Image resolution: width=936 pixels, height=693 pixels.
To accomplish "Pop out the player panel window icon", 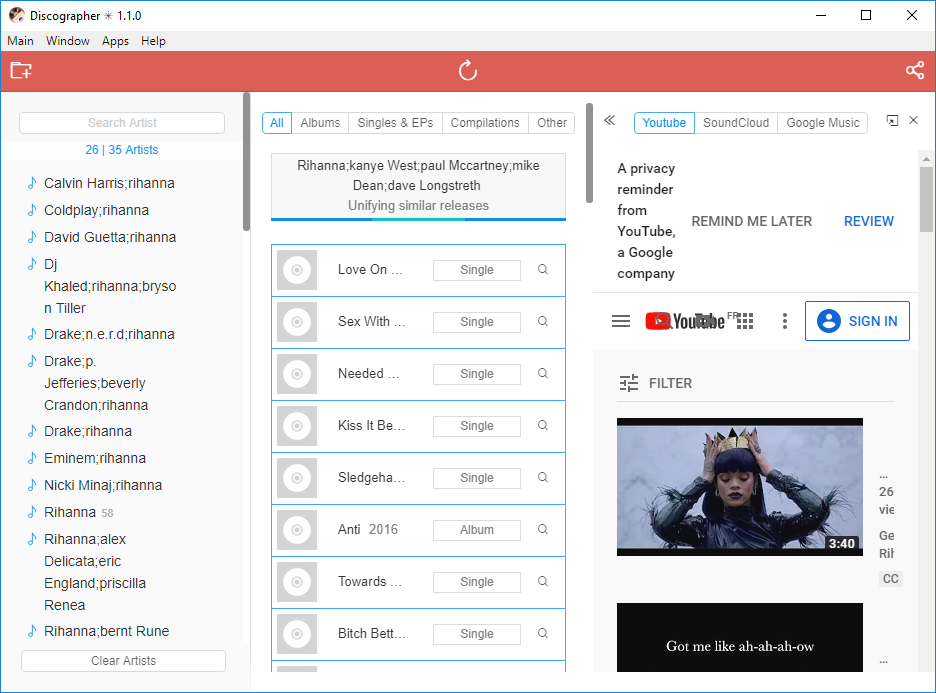I will tap(892, 121).
